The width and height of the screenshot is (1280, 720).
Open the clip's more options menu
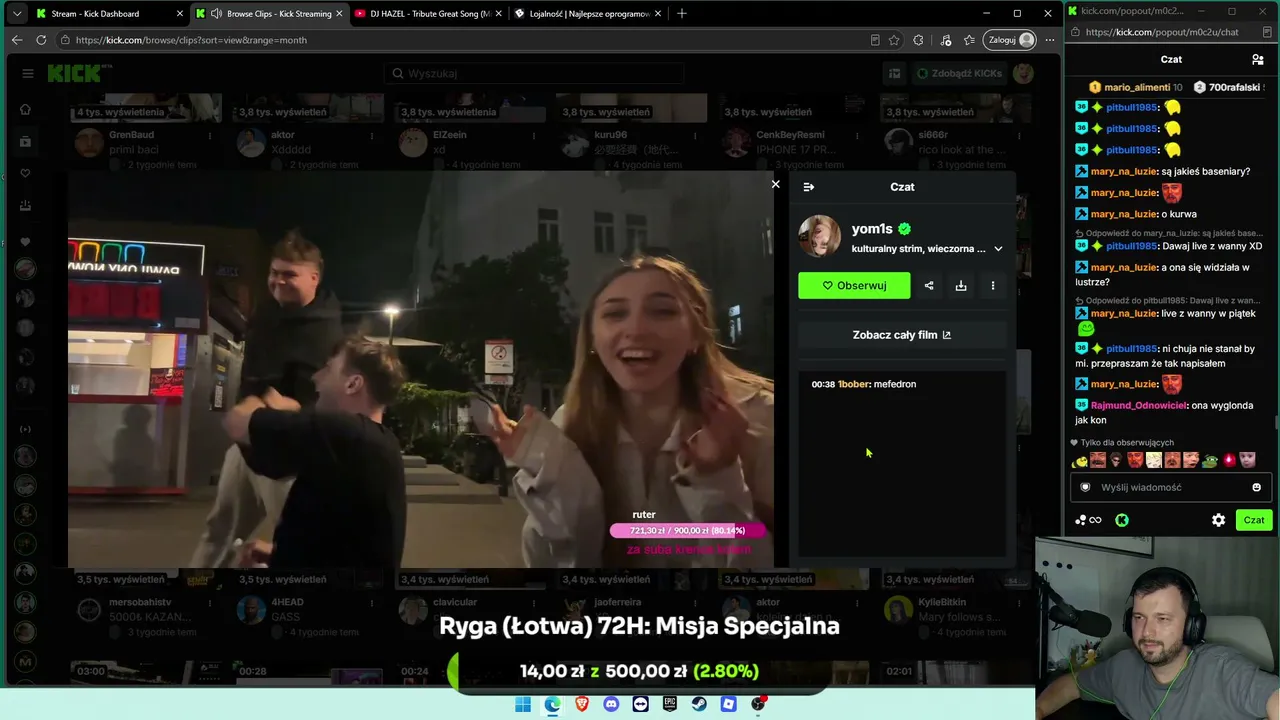pos(993,285)
